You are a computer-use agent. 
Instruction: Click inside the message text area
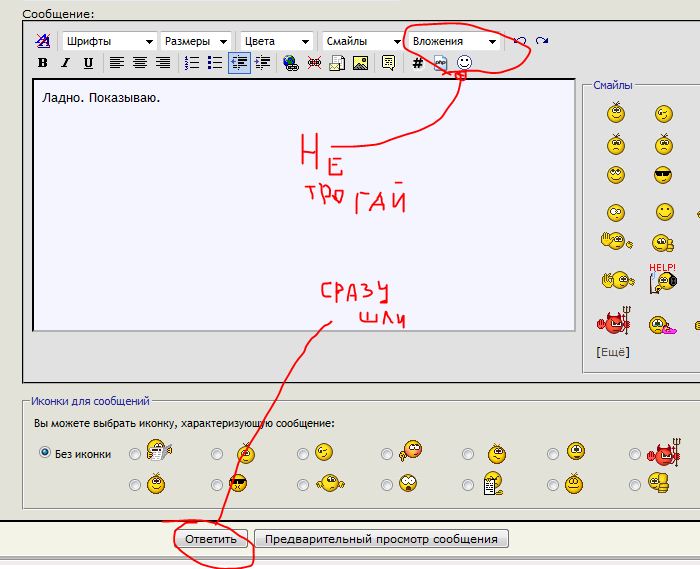[x=300, y=220]
